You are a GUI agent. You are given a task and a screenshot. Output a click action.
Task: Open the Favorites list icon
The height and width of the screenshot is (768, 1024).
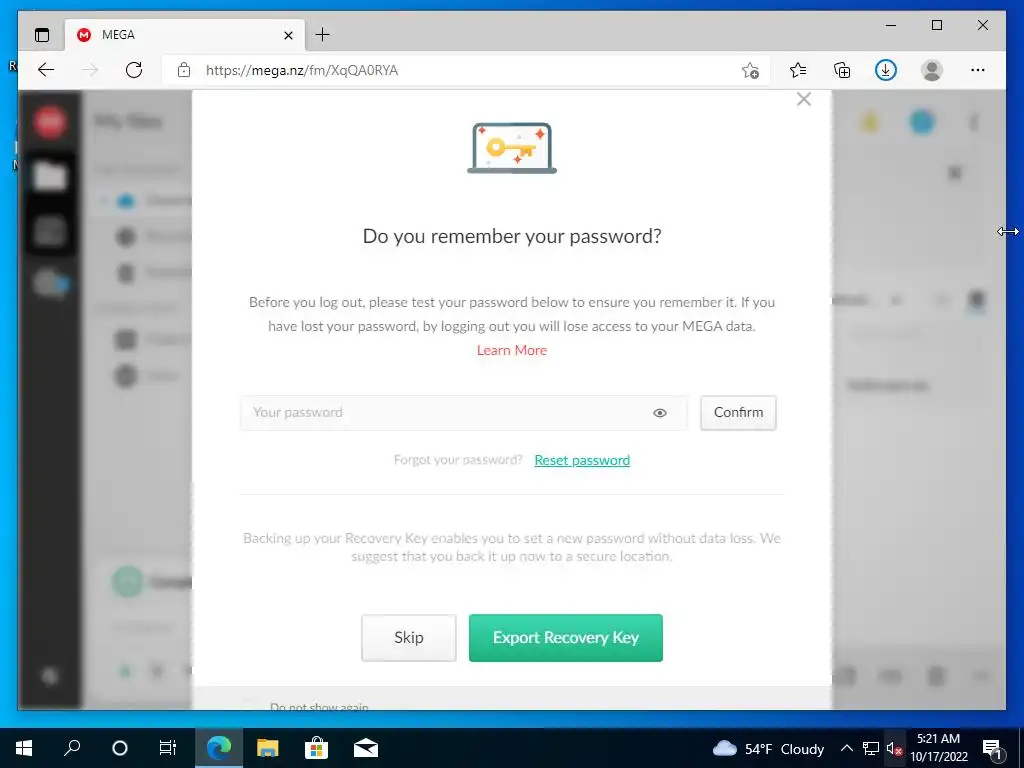(797, 70)
